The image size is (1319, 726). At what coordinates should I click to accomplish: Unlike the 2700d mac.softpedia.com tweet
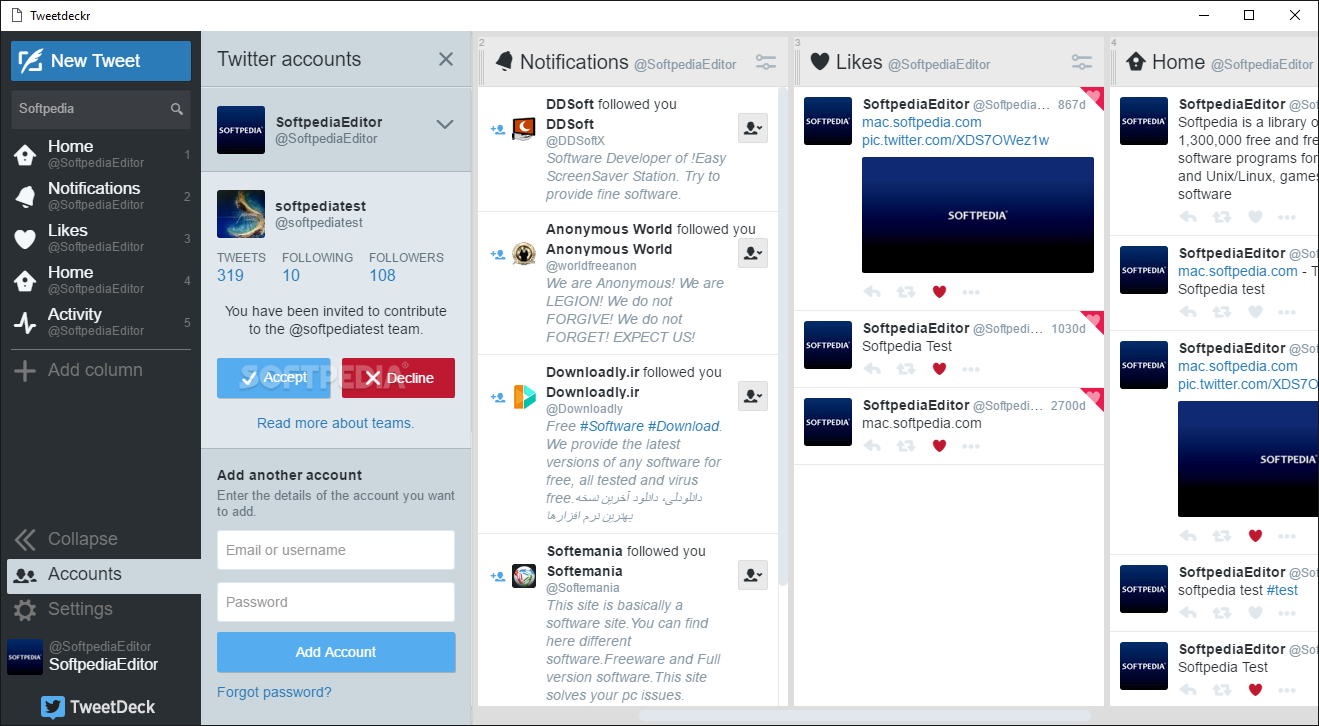pyautogui.click(x=939, y=446)
